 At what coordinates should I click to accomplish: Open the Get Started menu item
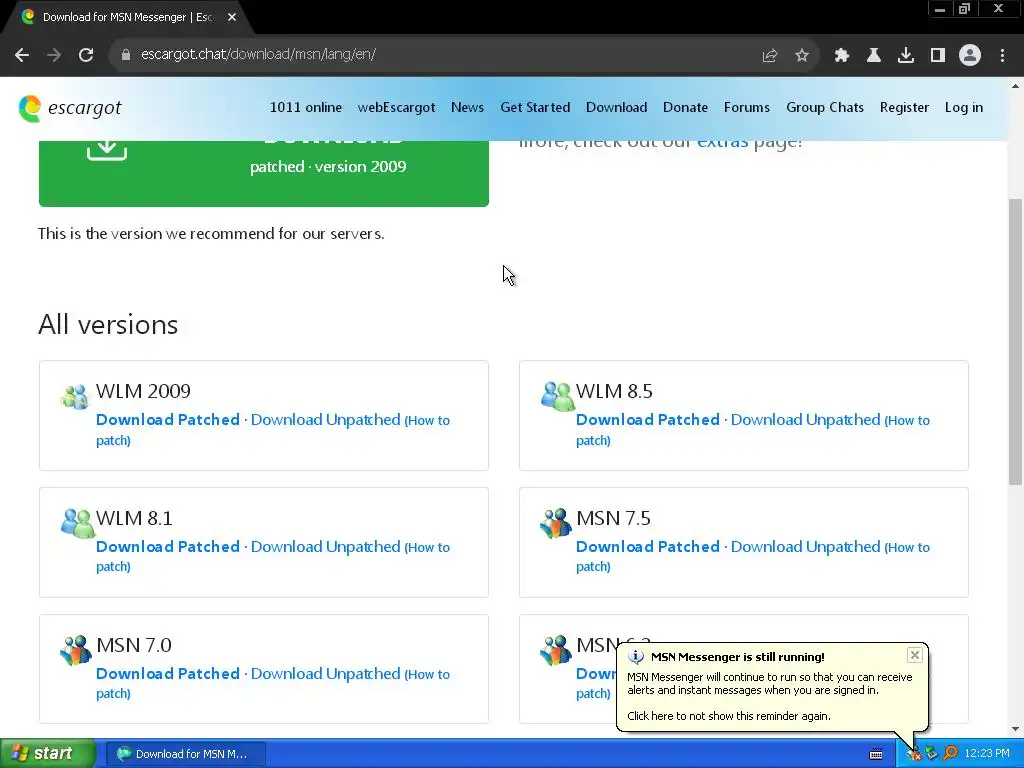coord(535,108)
